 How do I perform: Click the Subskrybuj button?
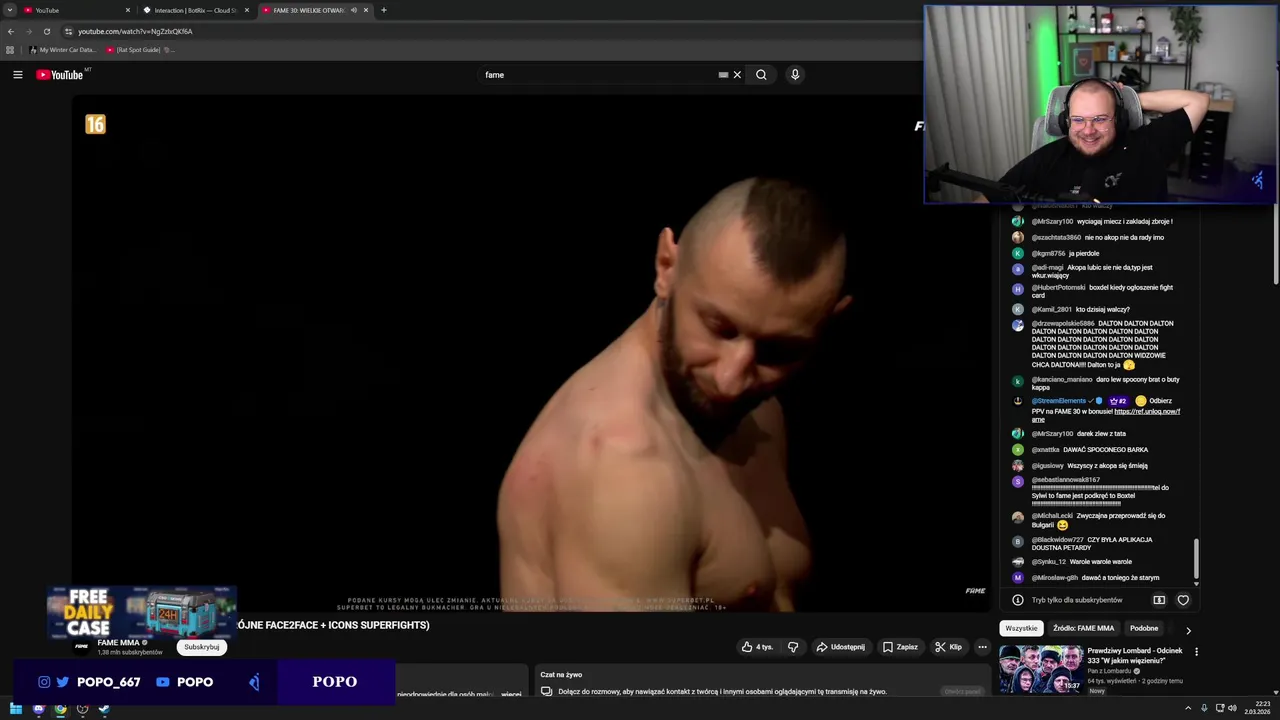click(x=202, y=647)
